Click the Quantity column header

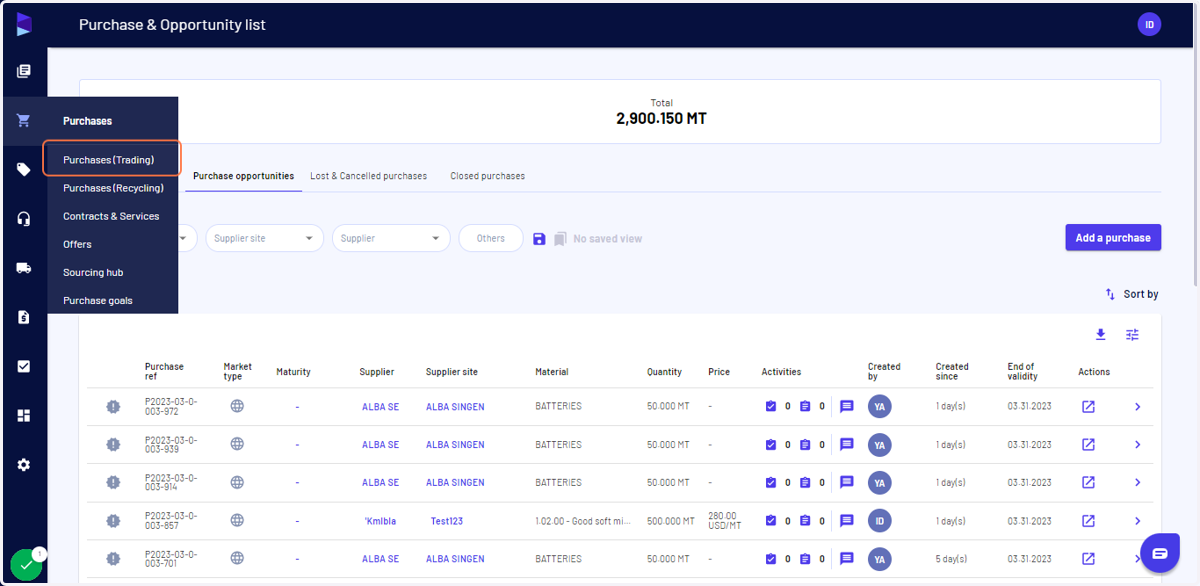(x=664, y=372)
